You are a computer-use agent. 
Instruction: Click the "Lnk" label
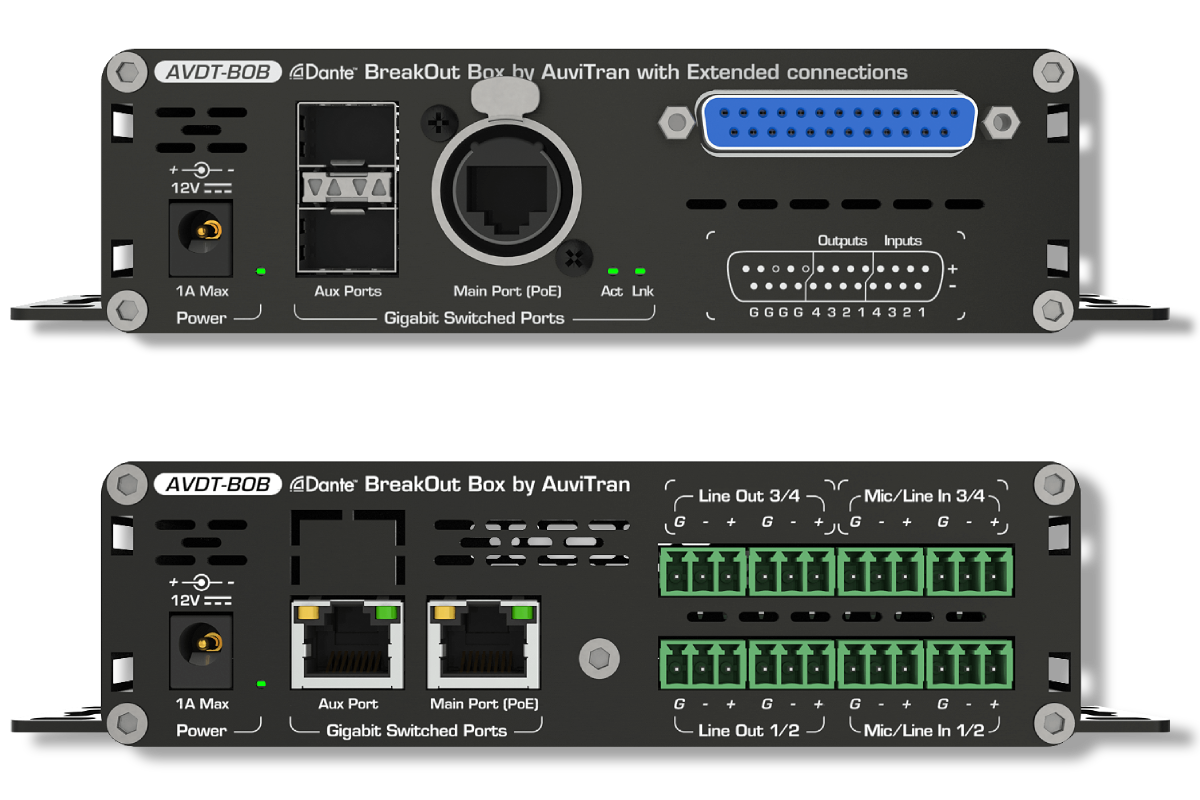coord(643,291)
